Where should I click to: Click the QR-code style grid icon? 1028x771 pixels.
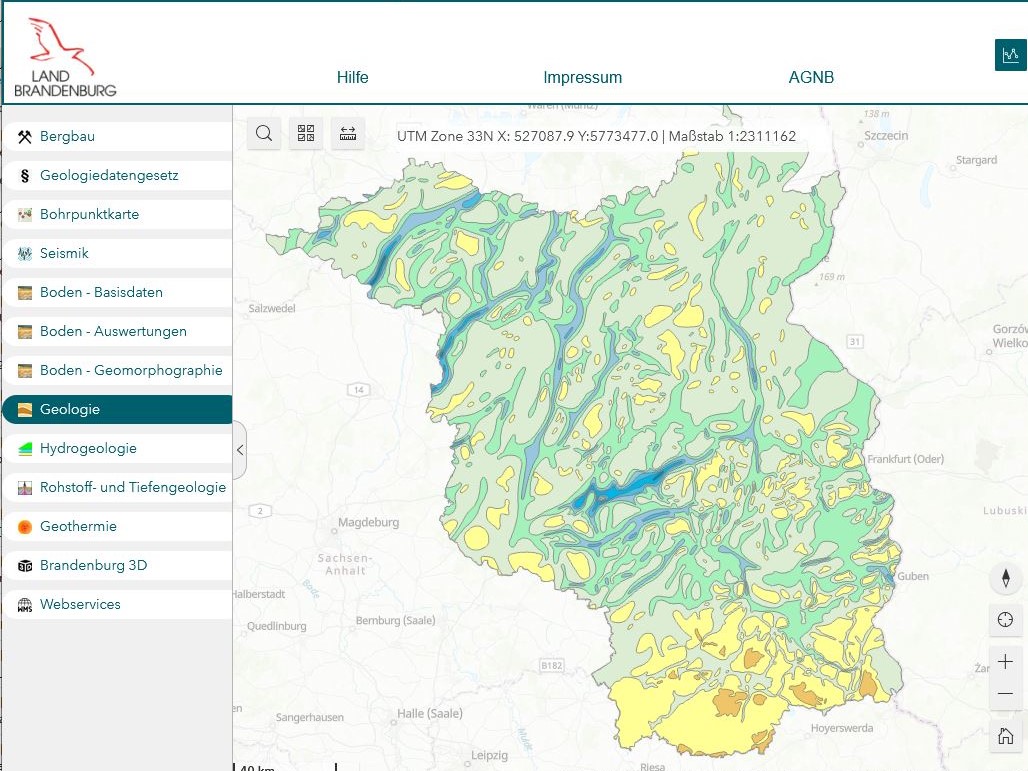click(306, 134)
